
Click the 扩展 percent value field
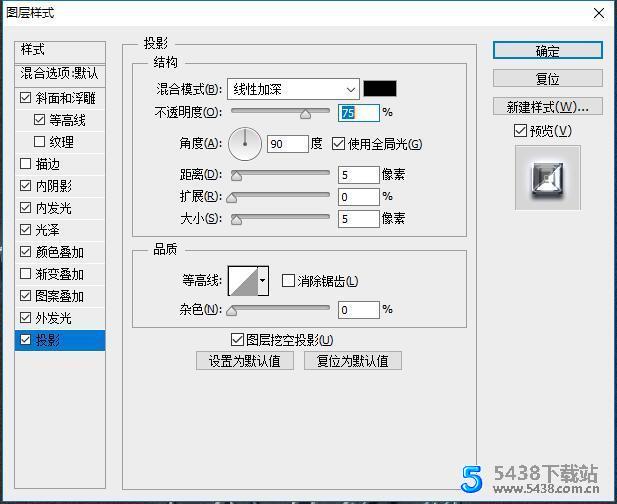pos(358,197)
